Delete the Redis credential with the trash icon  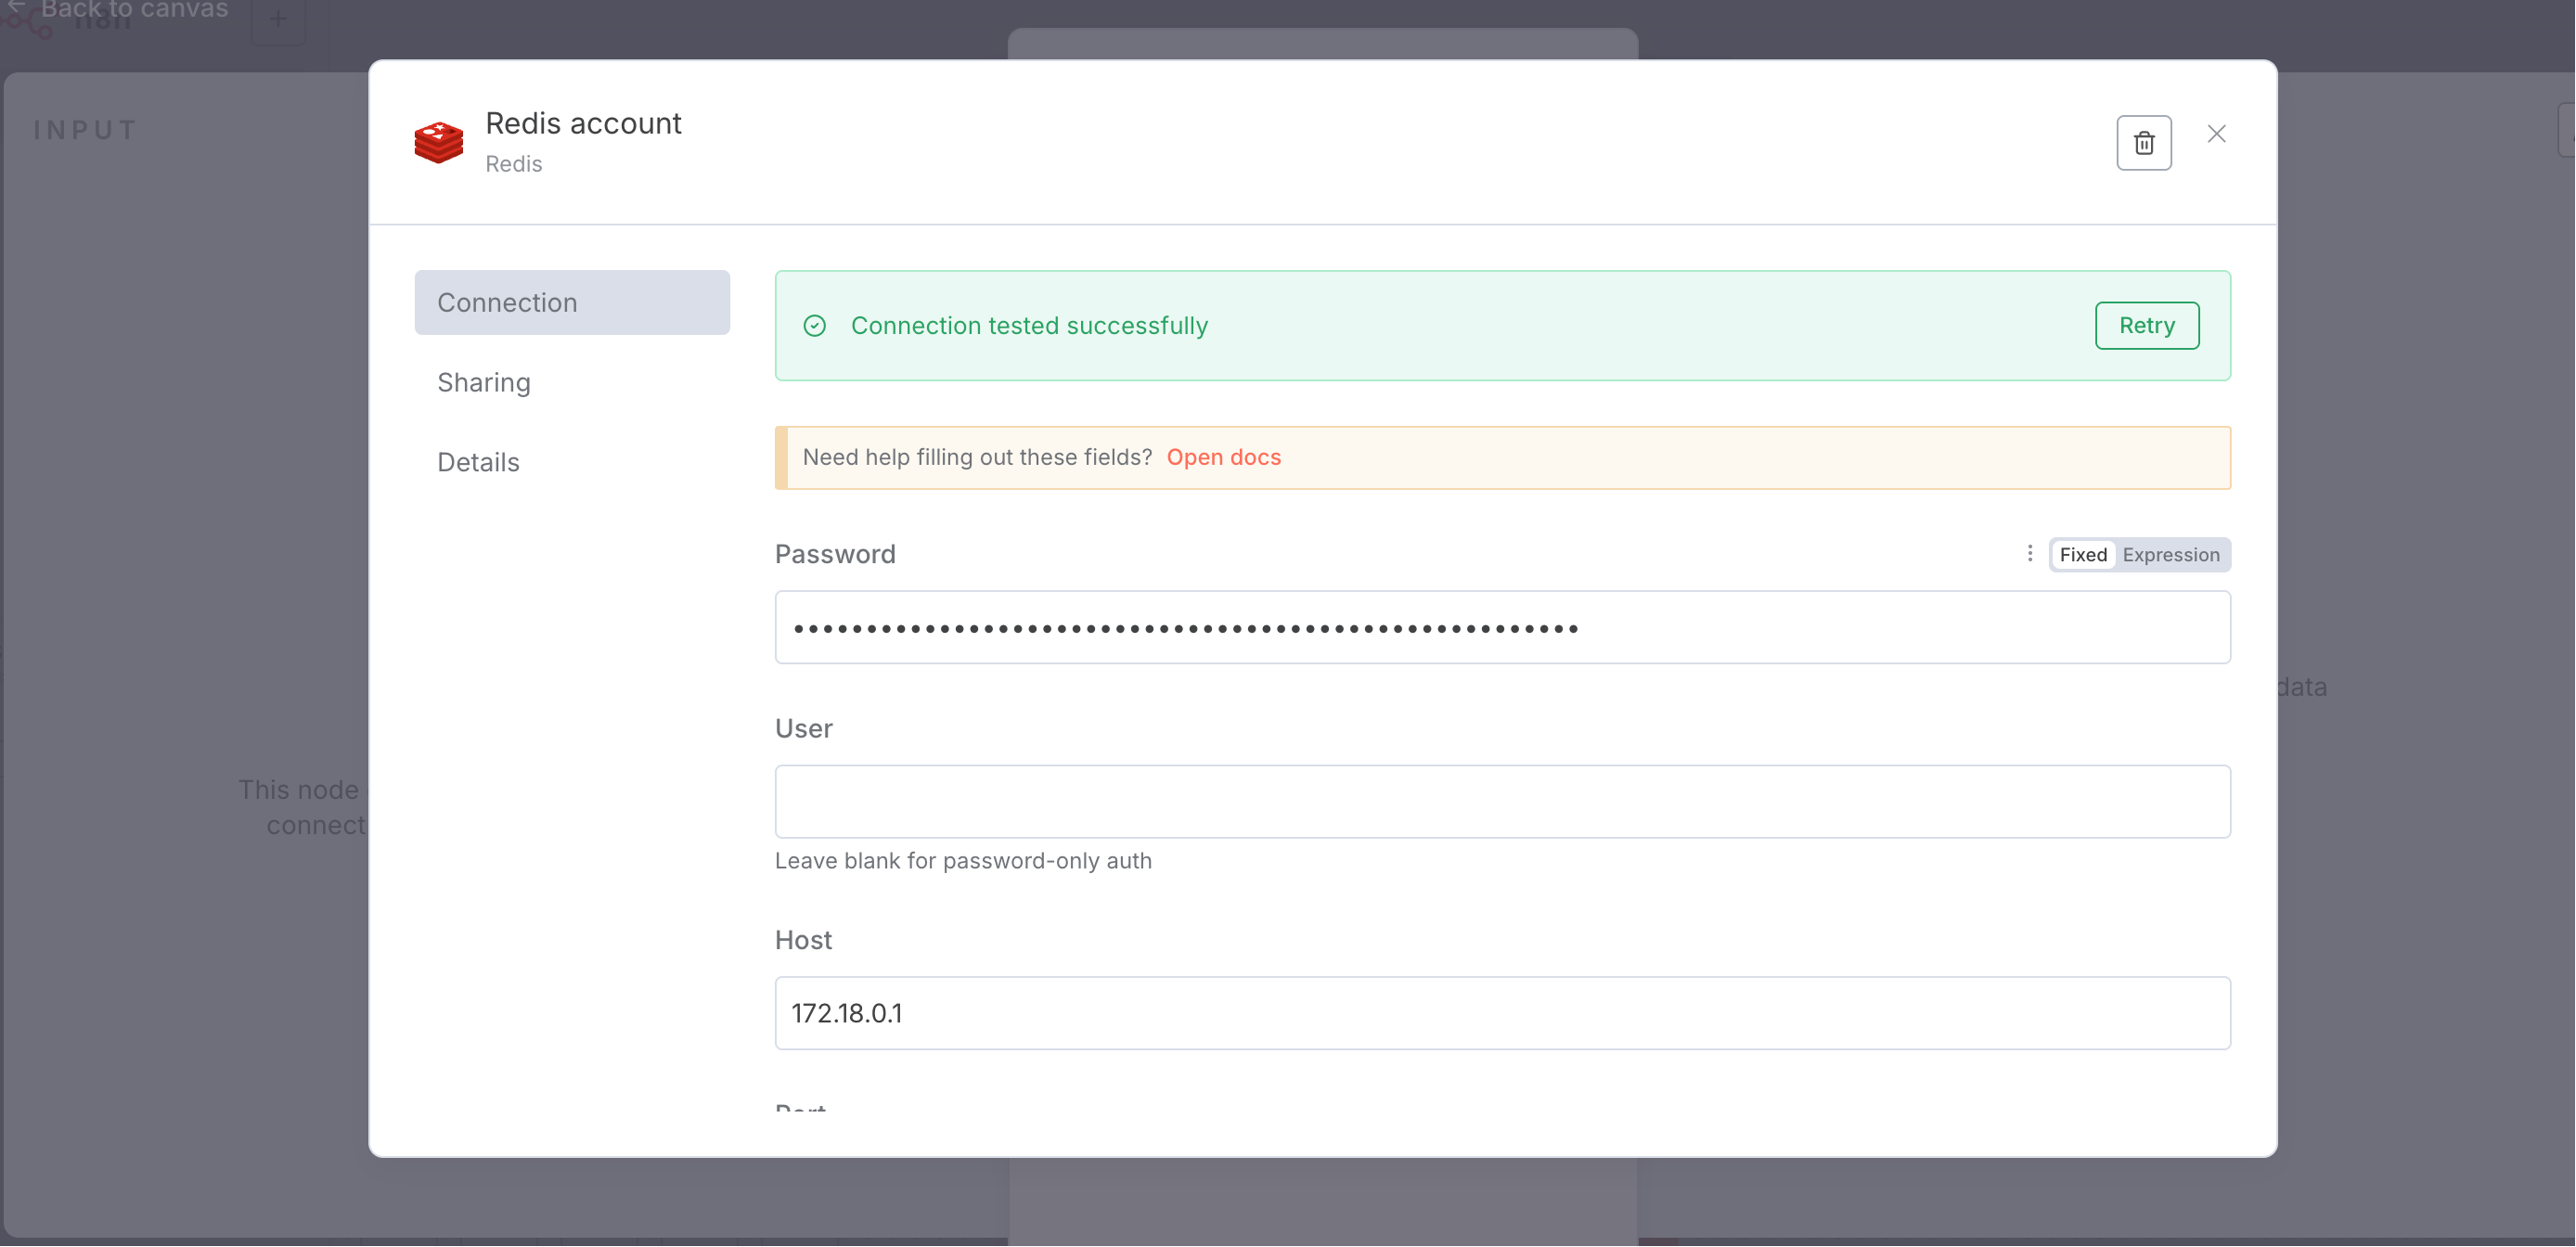tap(2144, 143)
